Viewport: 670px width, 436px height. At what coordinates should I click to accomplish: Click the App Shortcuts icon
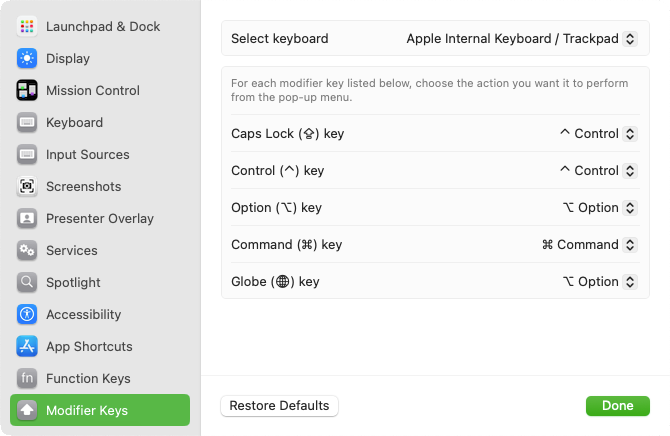tap(27, 347)
